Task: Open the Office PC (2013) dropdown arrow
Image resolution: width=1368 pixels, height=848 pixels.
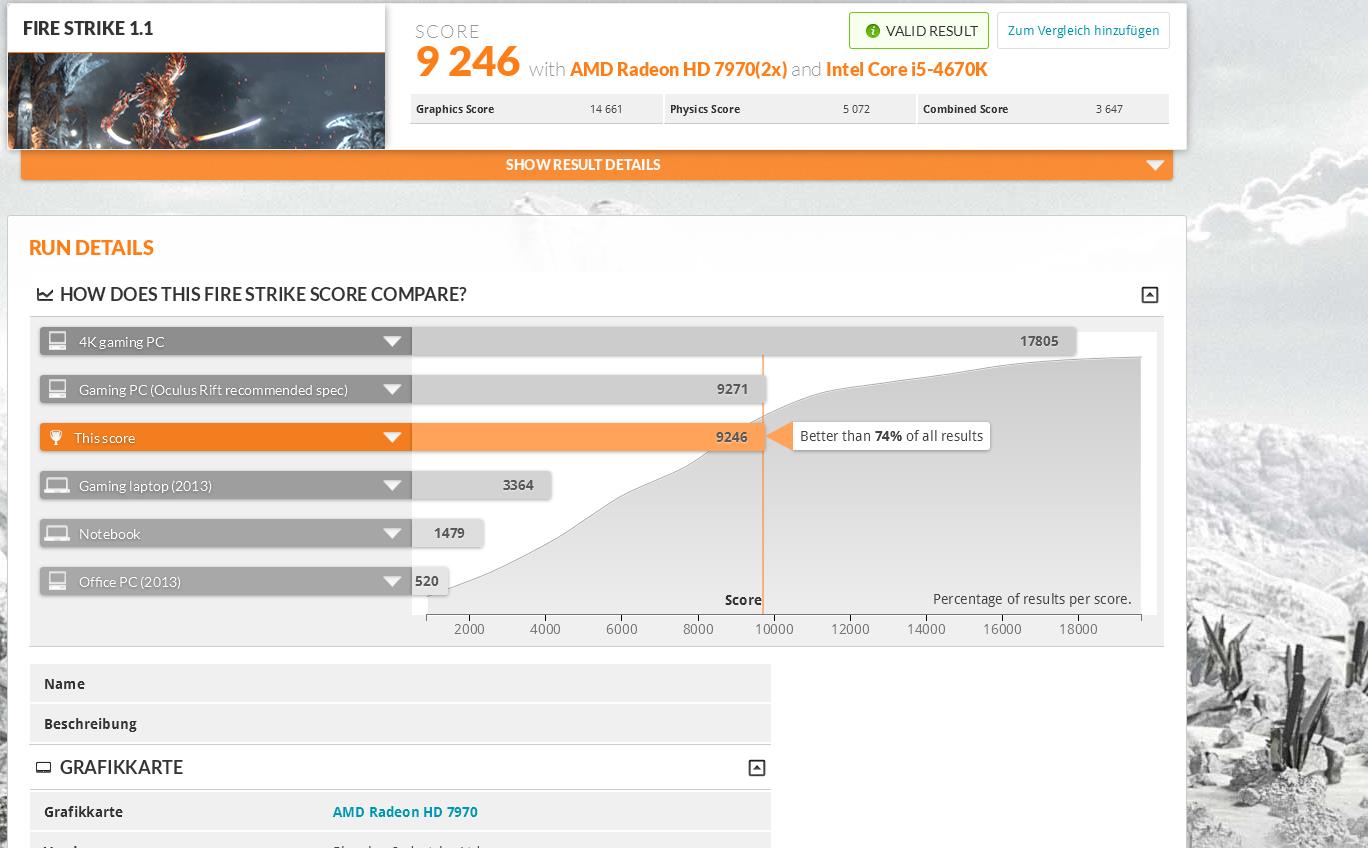Action: coord(392,582)
